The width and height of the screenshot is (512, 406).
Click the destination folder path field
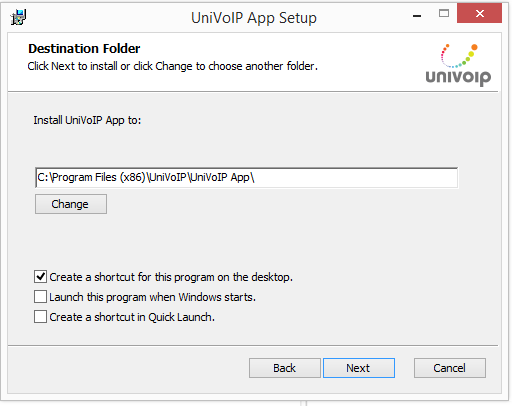pyautogui.click(x=246, y=178)
